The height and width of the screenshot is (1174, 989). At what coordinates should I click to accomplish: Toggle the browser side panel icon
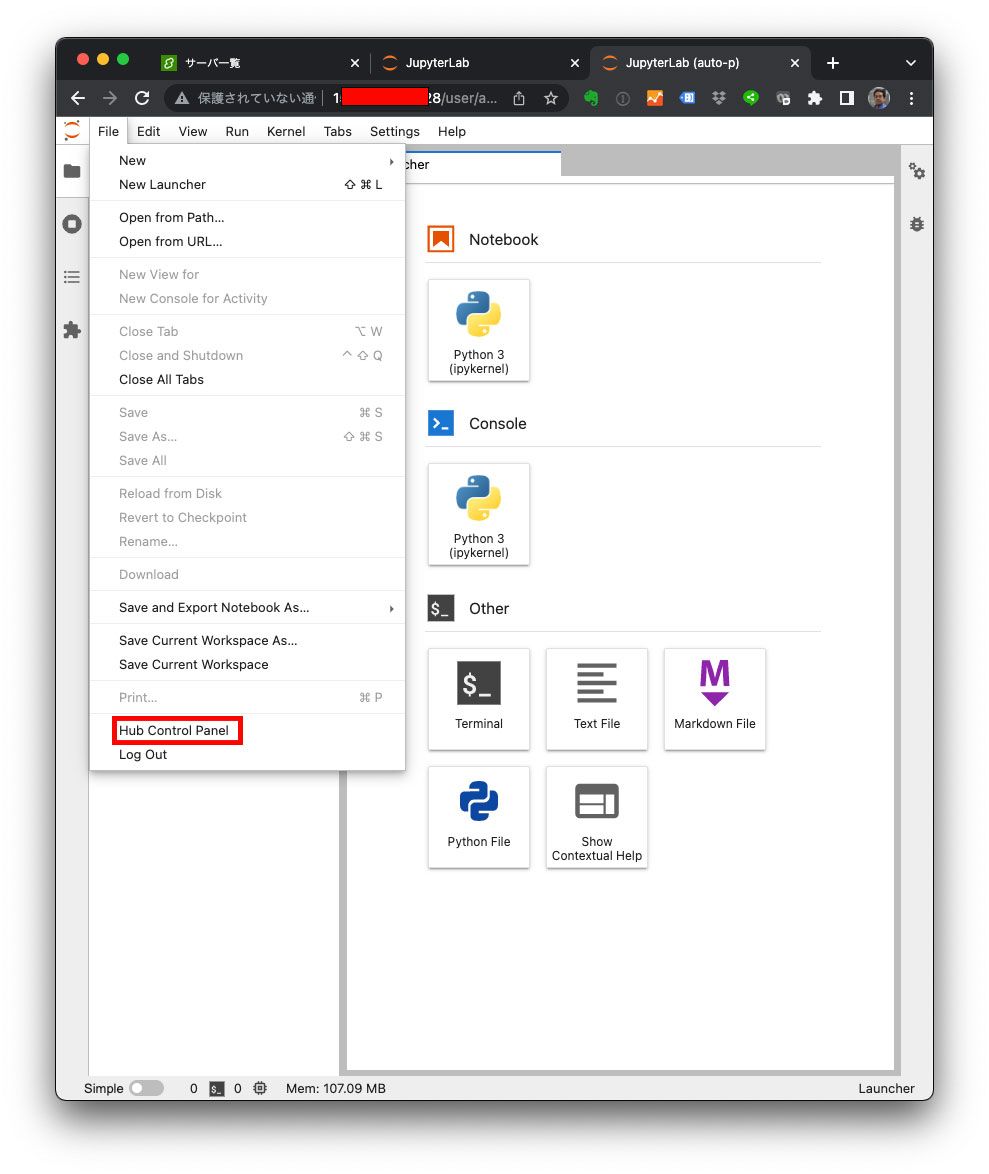847,98
